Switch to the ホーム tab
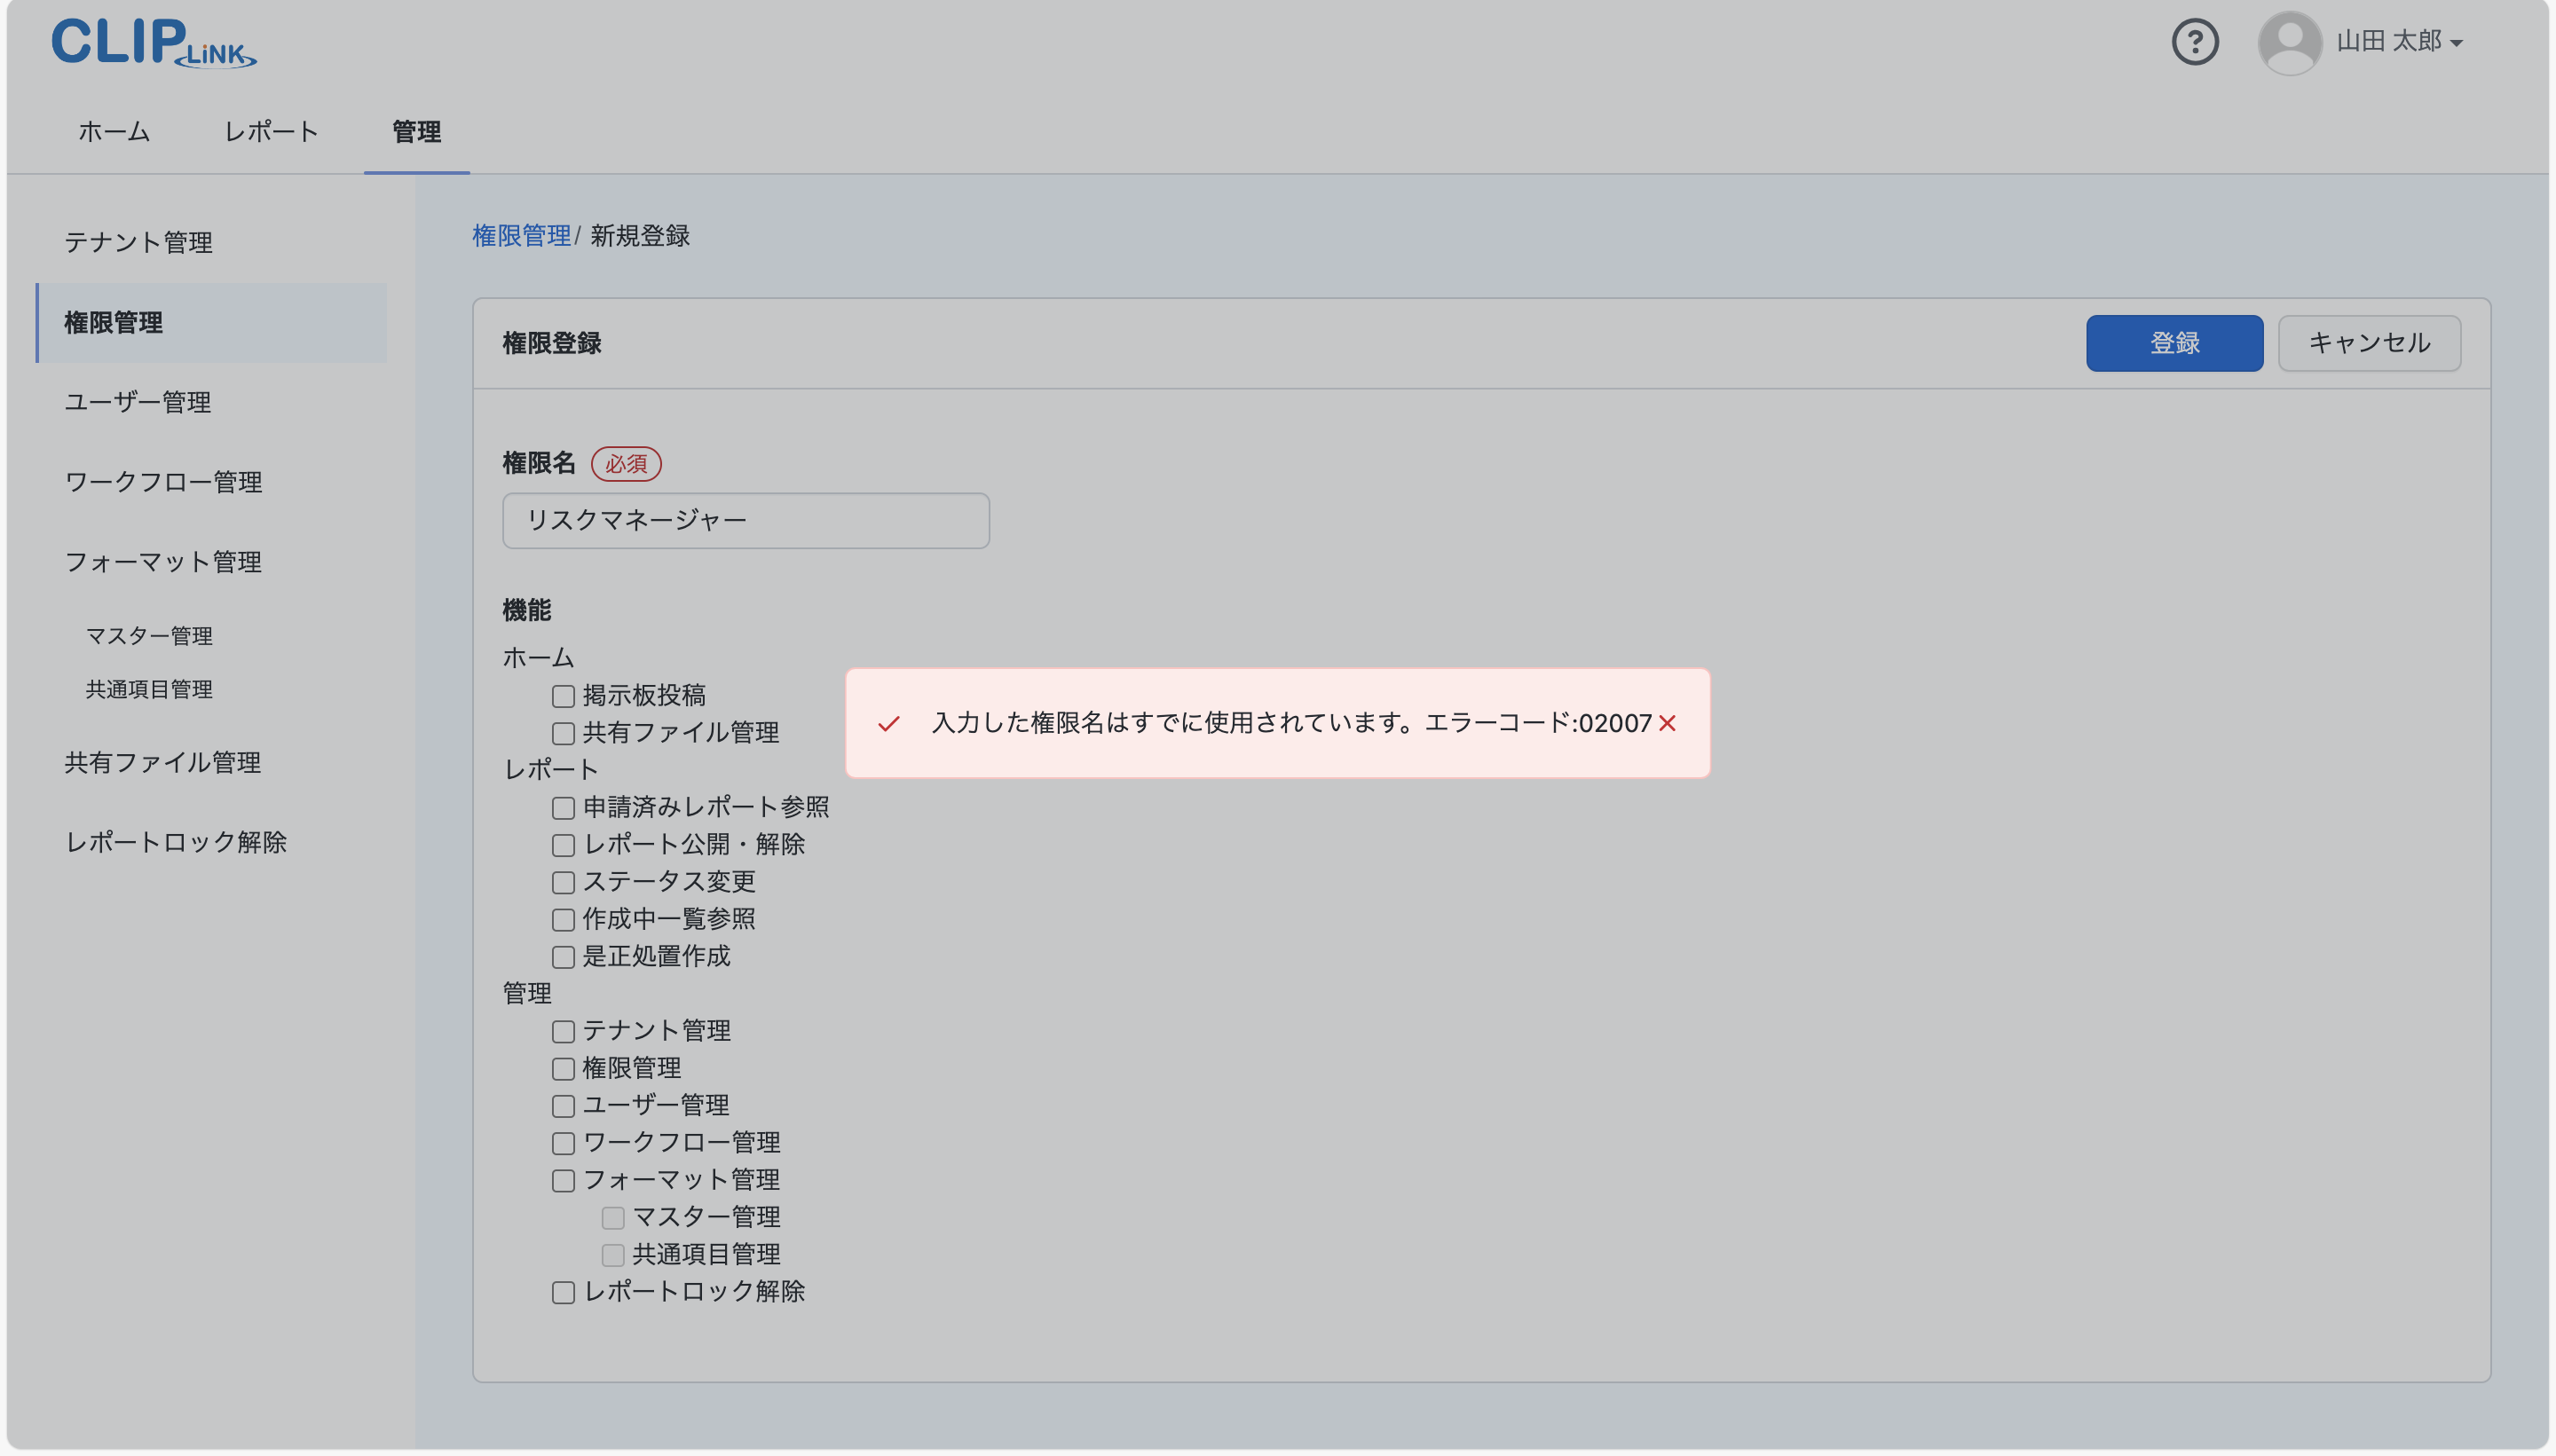Screen dimensions: 2556x1456 click(x=112, y=131)
